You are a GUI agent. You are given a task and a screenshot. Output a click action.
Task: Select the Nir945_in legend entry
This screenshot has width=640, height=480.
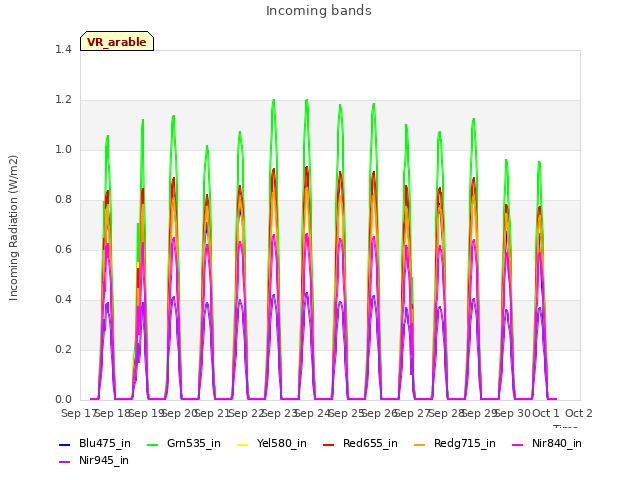(94, 460)
